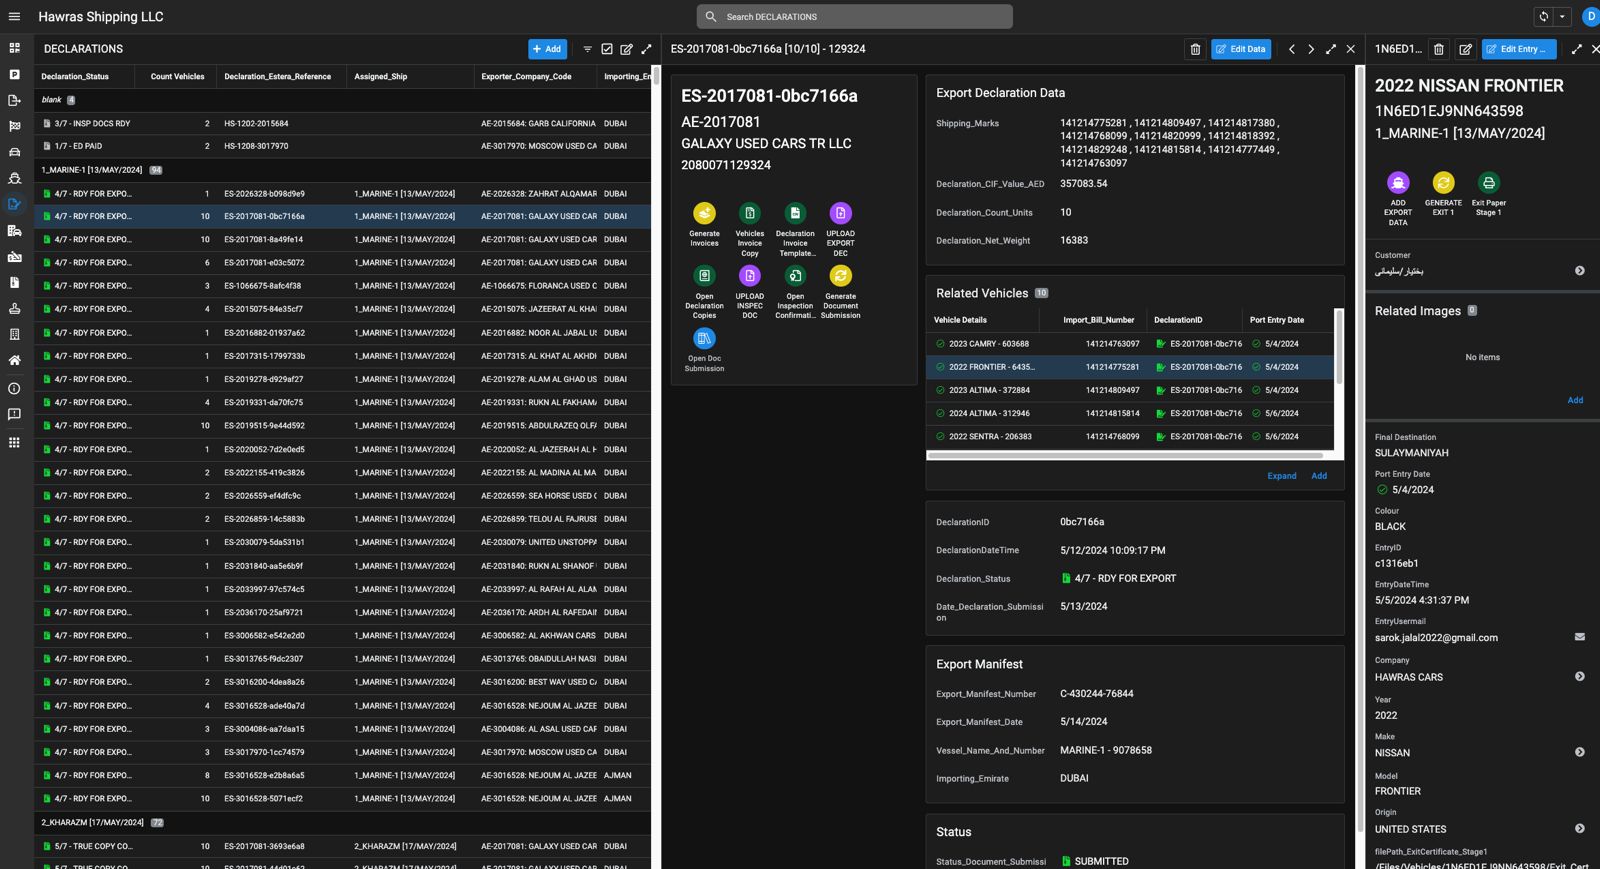Click the Open Declaration Copies action icon
The image size is (1600, 869).
pos(704,275)
